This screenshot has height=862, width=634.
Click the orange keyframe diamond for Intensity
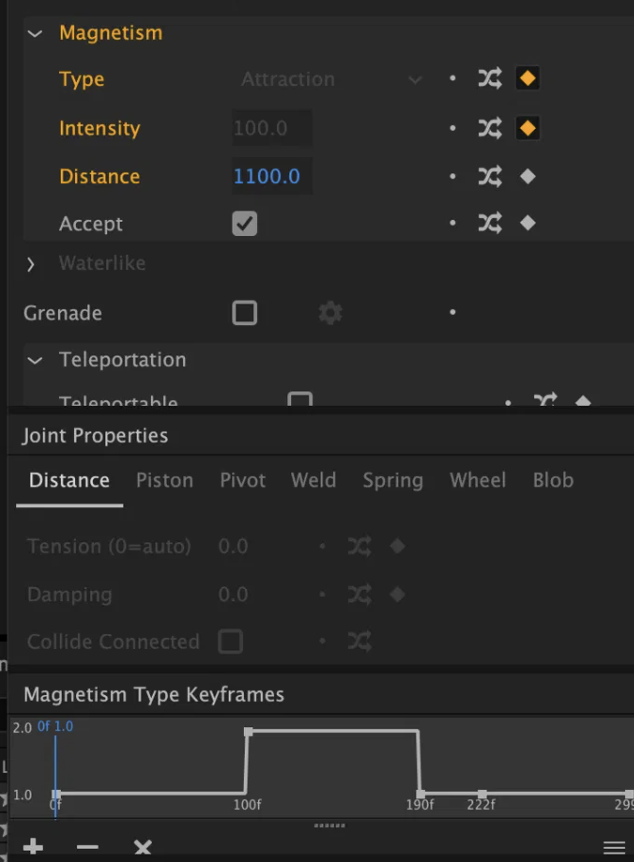coord(527,128)
